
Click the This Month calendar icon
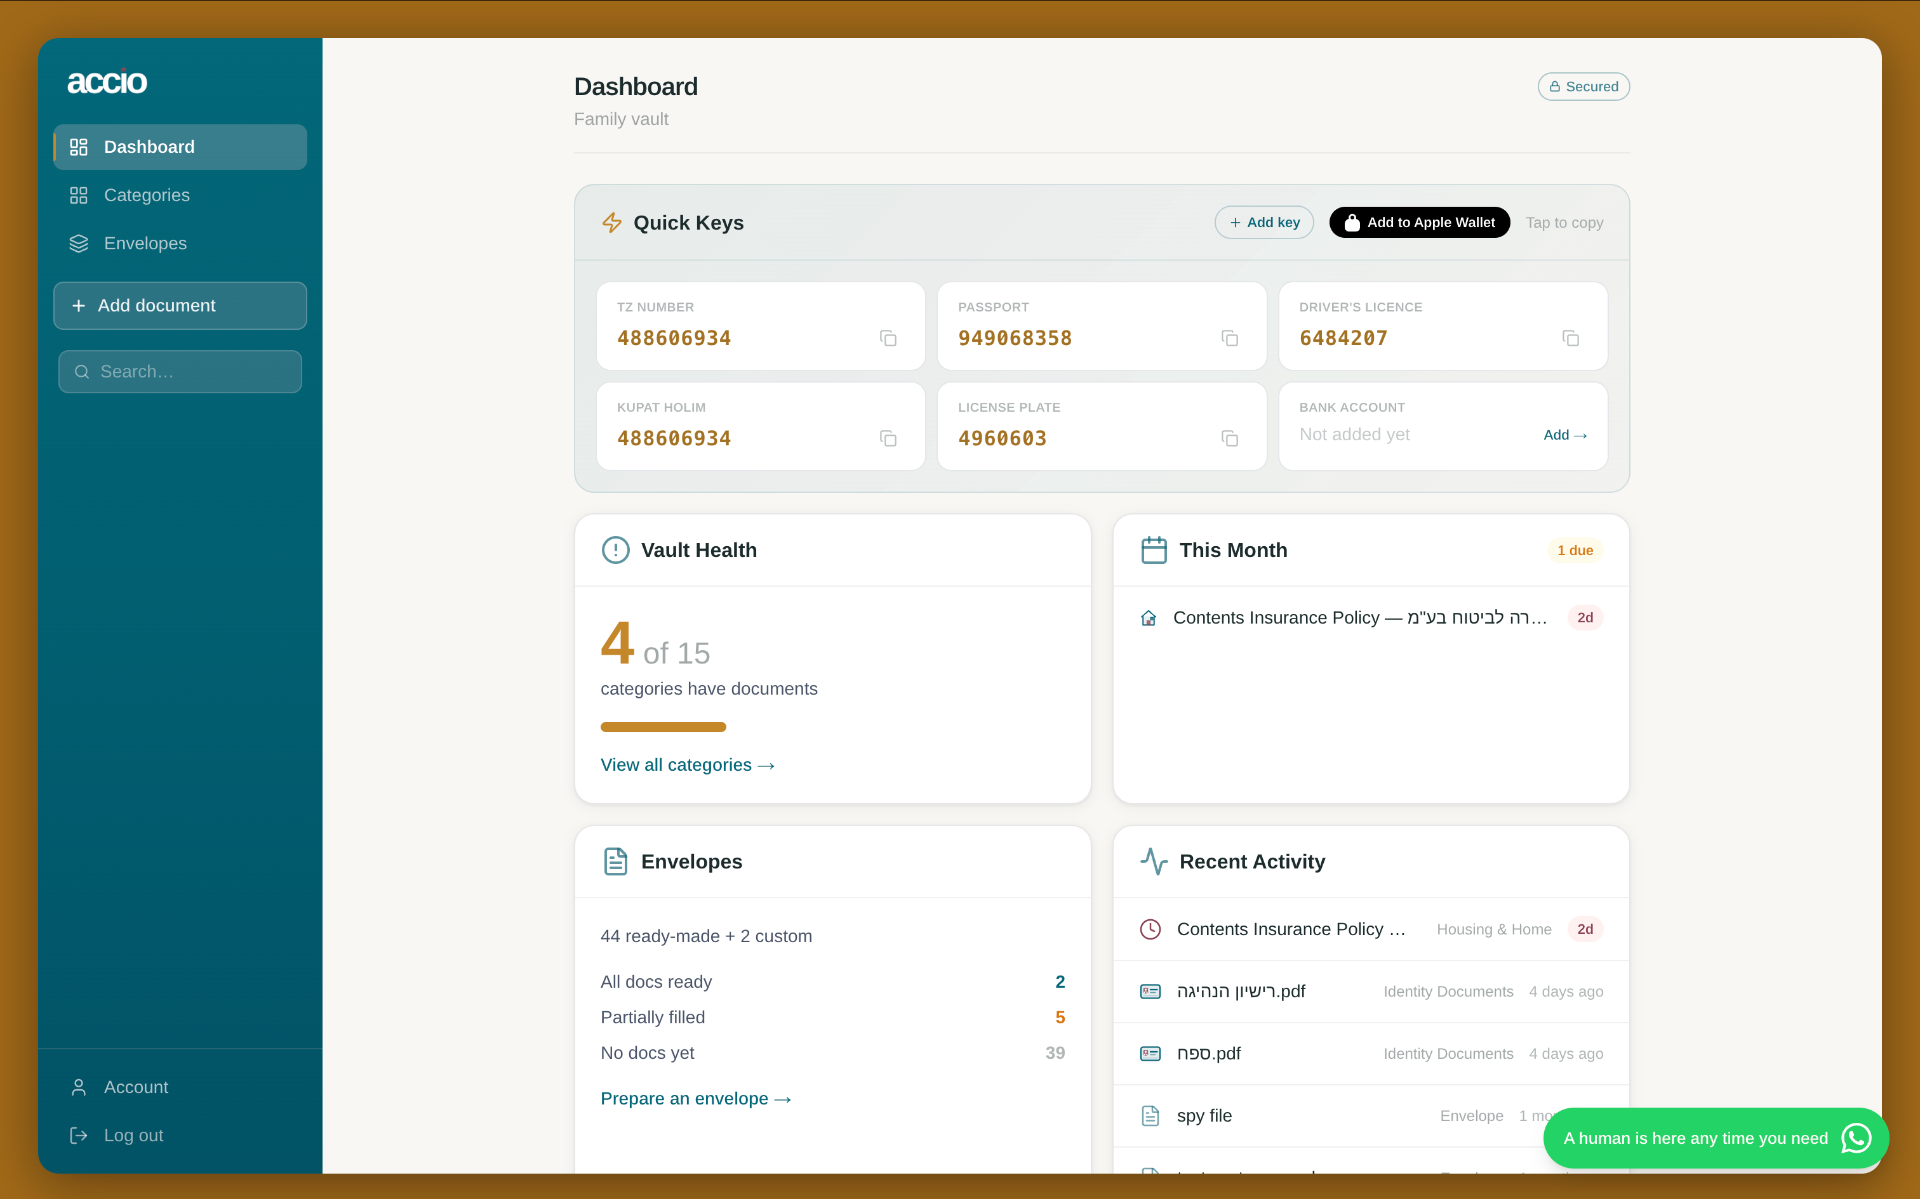[1154, 550]
